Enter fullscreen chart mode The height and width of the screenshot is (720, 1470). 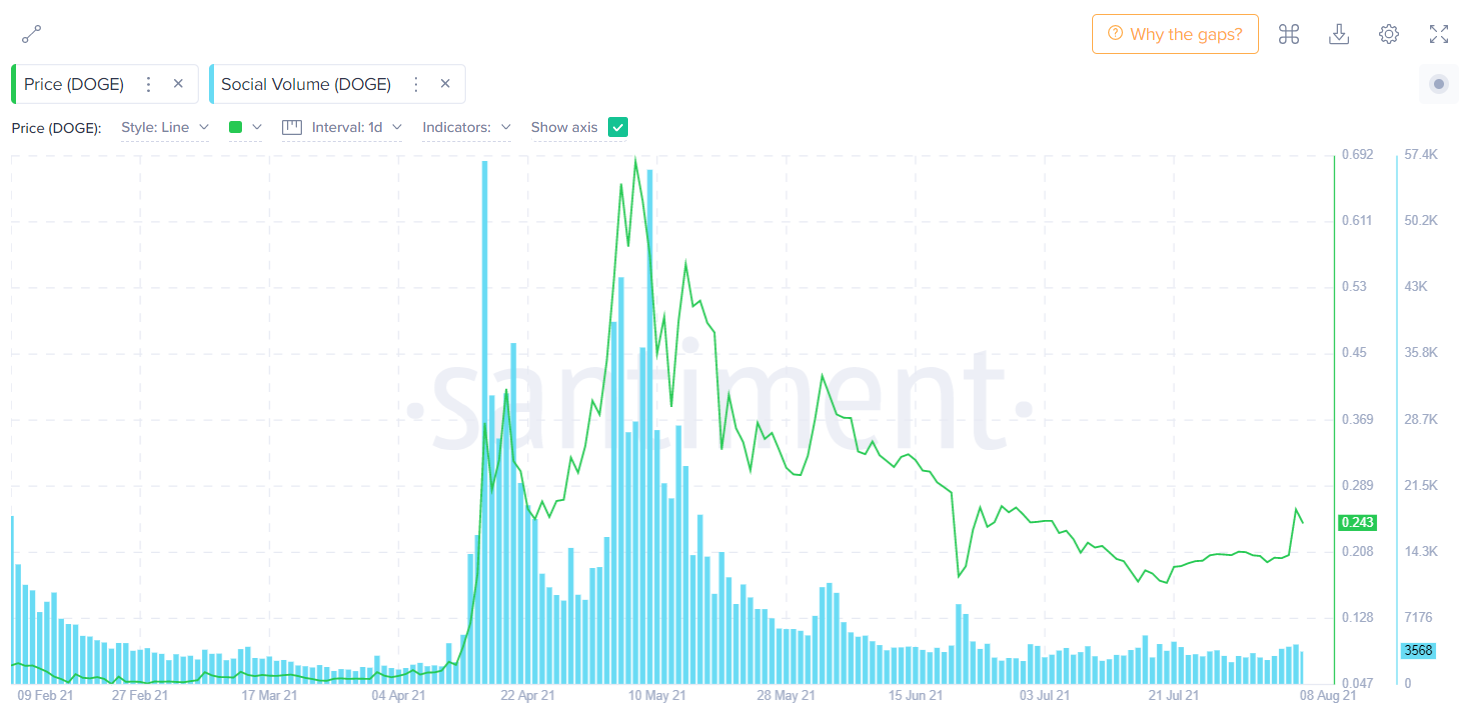1439,34
